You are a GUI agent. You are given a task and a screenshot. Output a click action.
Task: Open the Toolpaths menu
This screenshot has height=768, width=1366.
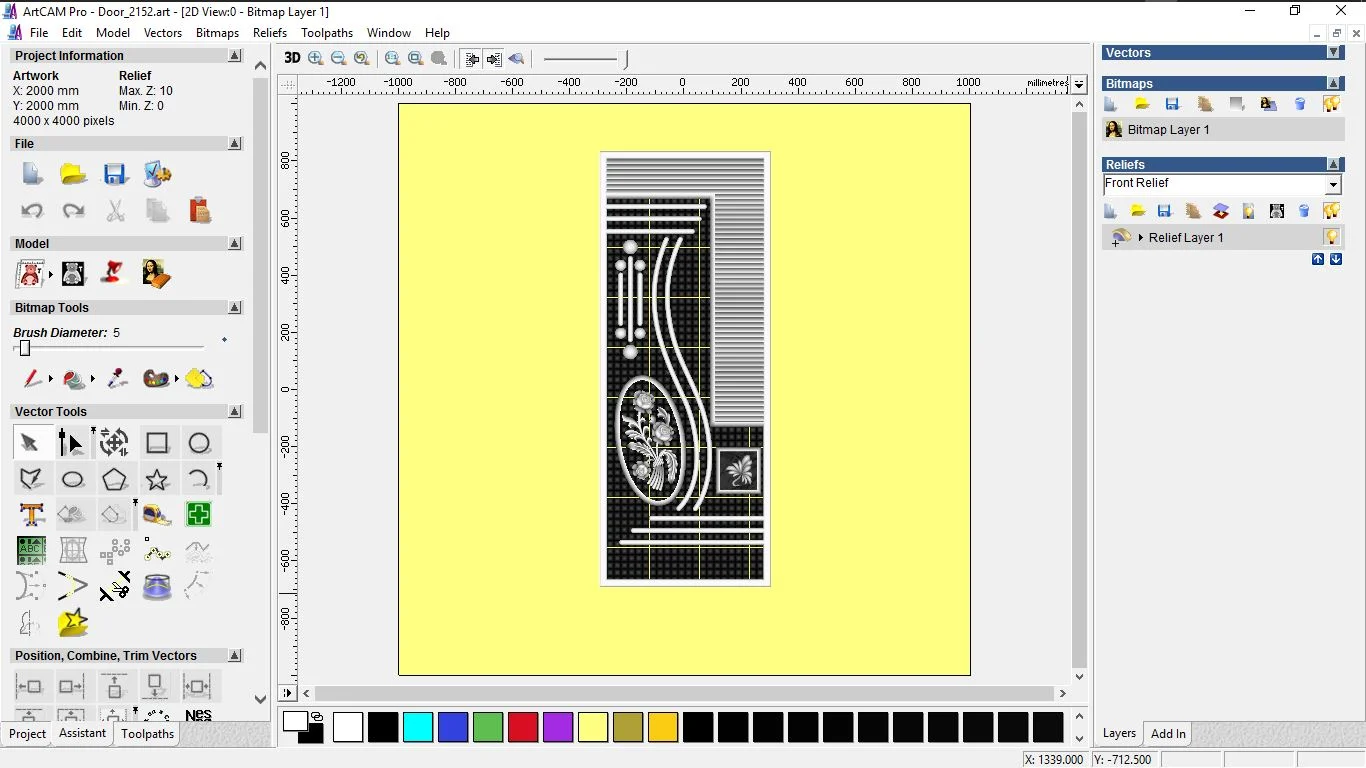click(327, 32)
